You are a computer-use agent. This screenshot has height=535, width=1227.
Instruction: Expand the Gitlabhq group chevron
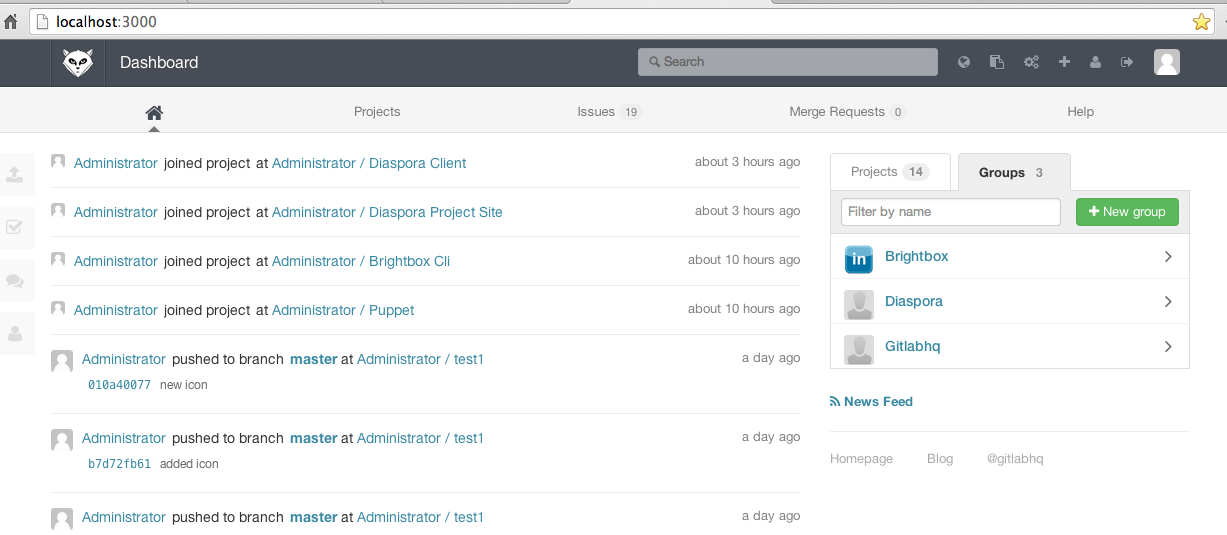coord(1167,347)
